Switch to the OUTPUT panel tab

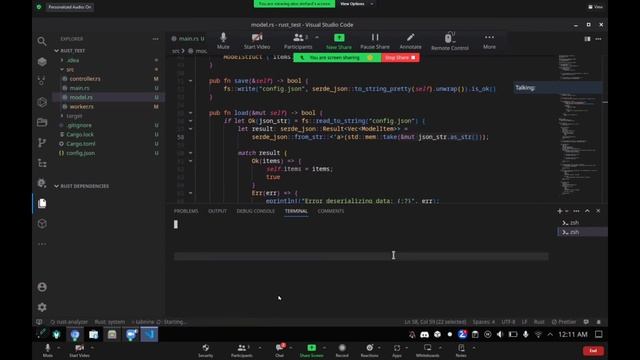click(x=217, y=211)
